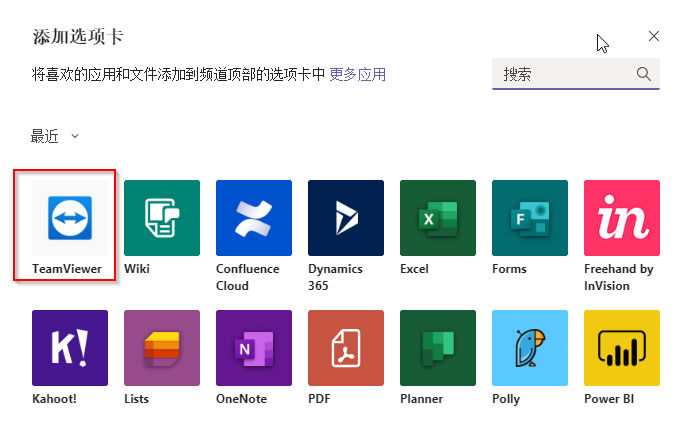
Task: Pick the Forms app tile
Action: pyautogui.click(x=530, y=218)
